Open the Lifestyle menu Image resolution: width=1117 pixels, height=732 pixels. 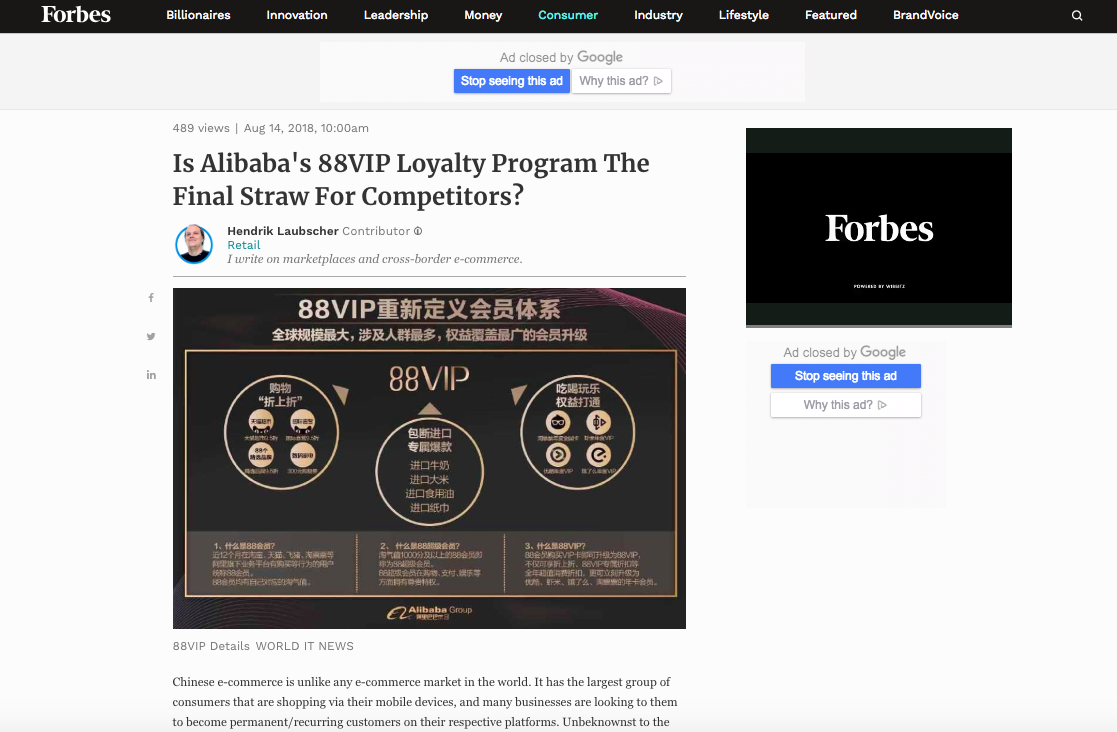pyautogui.click(x=744, y=15)
